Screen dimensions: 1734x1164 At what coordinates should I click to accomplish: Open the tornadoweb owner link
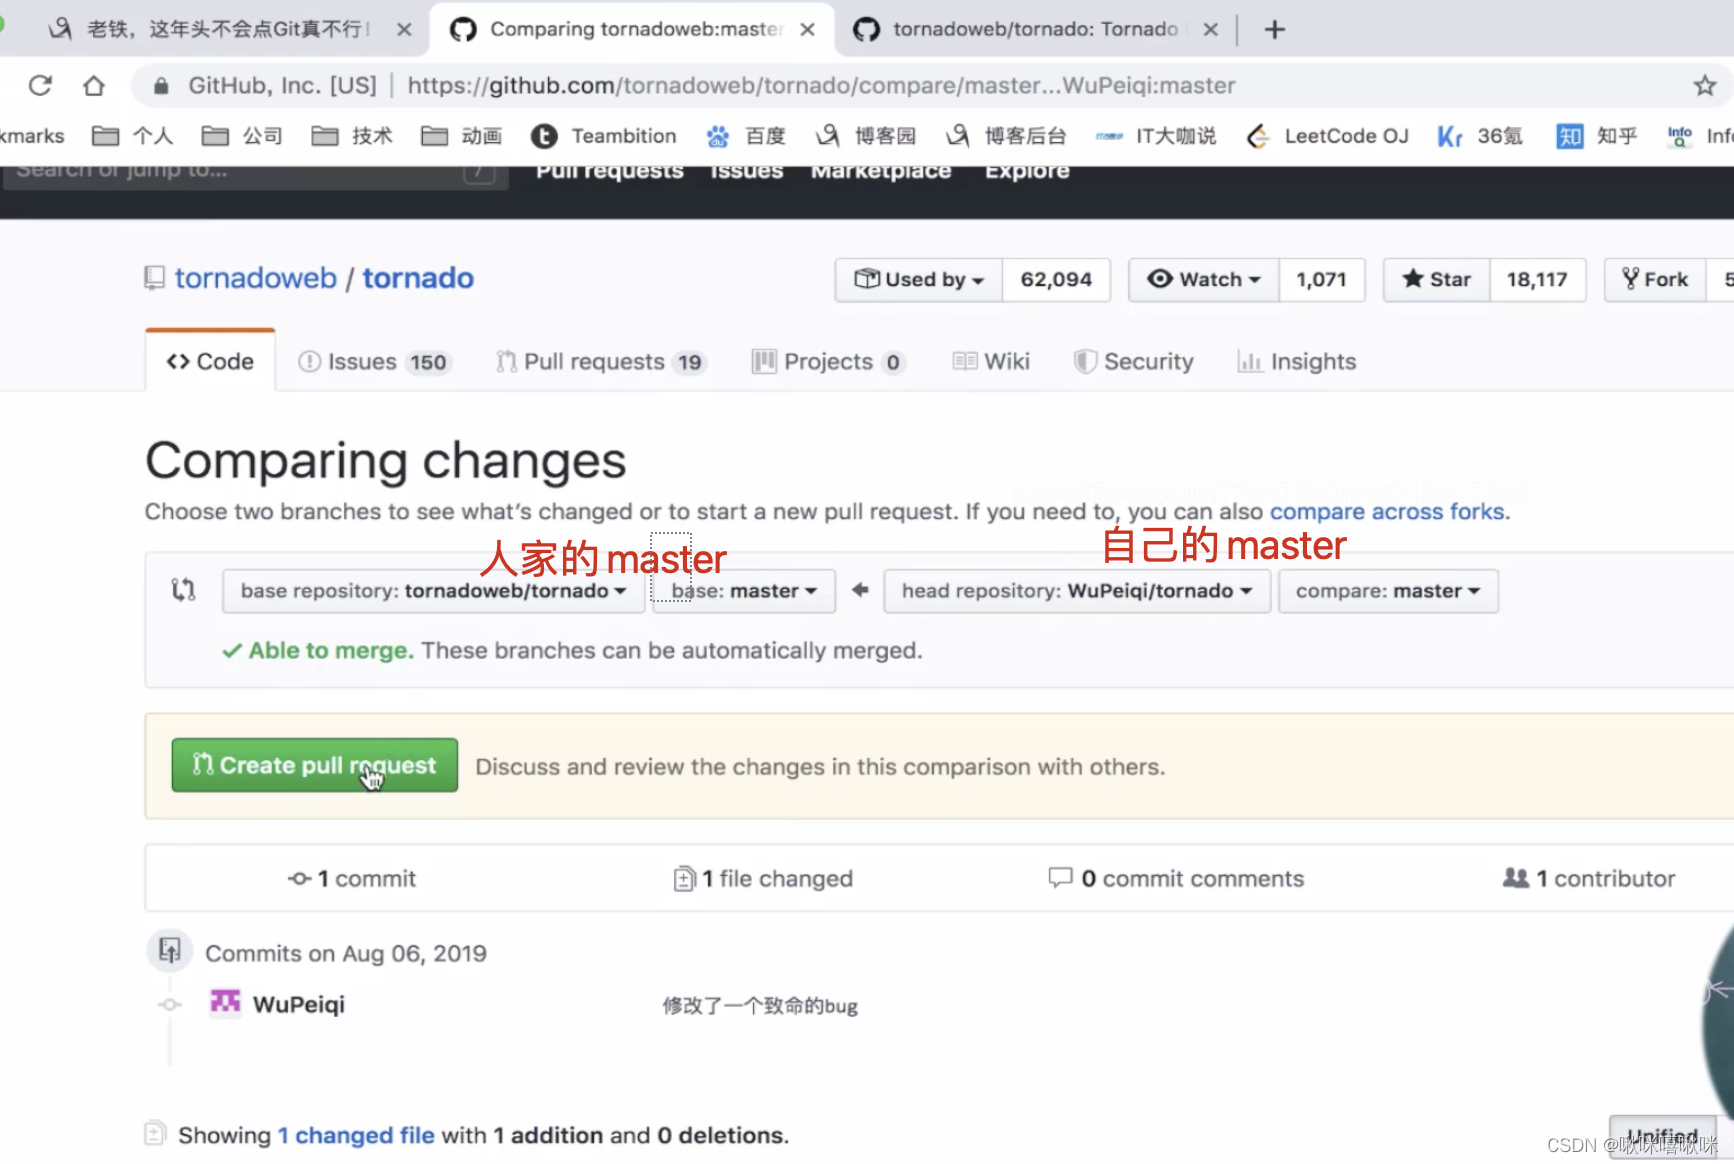tap(256, 278)
